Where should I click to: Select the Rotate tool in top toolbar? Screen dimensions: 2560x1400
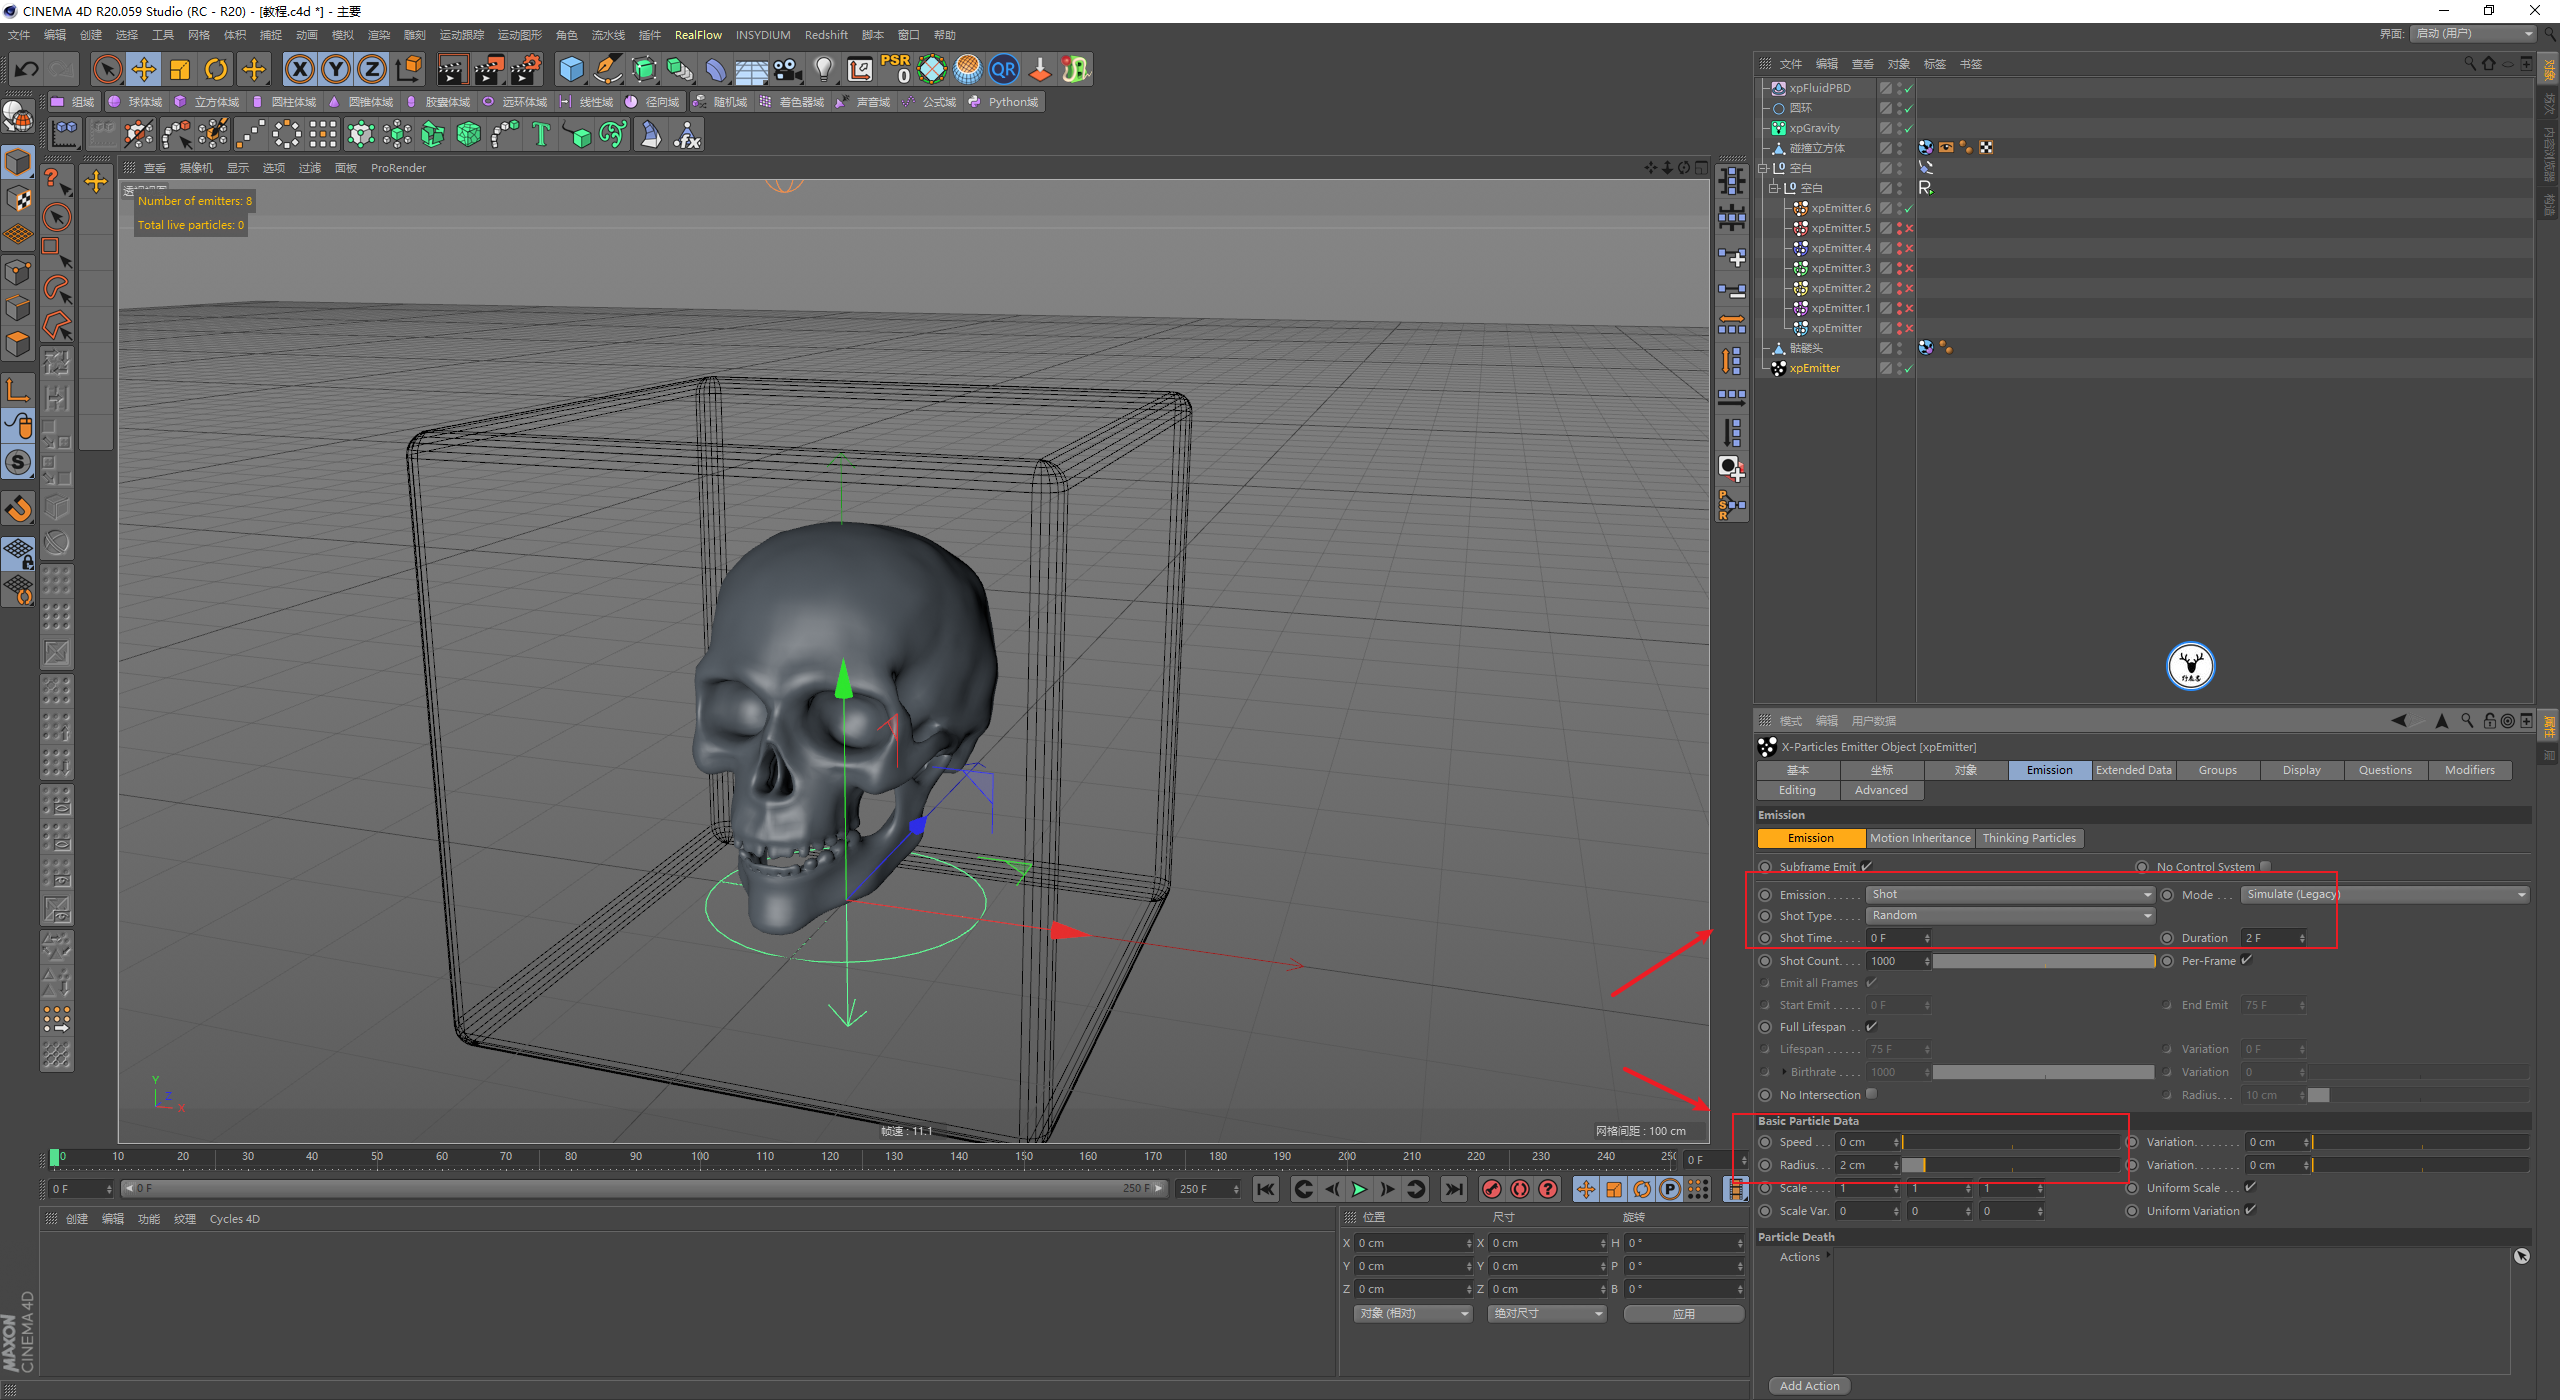[x=216, y=69]
